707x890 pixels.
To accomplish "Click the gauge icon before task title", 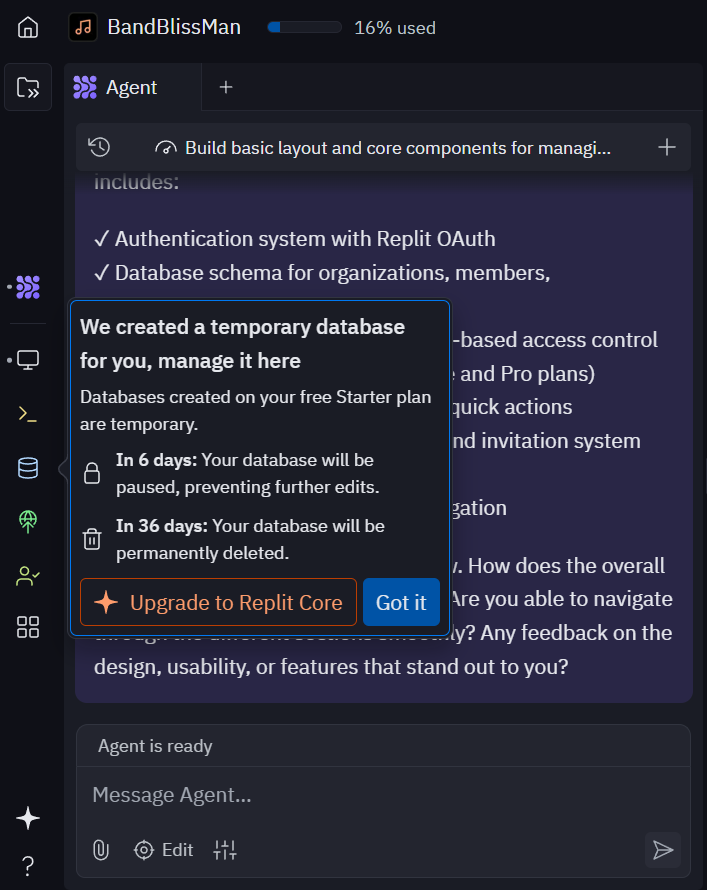I will coord(165,148).
